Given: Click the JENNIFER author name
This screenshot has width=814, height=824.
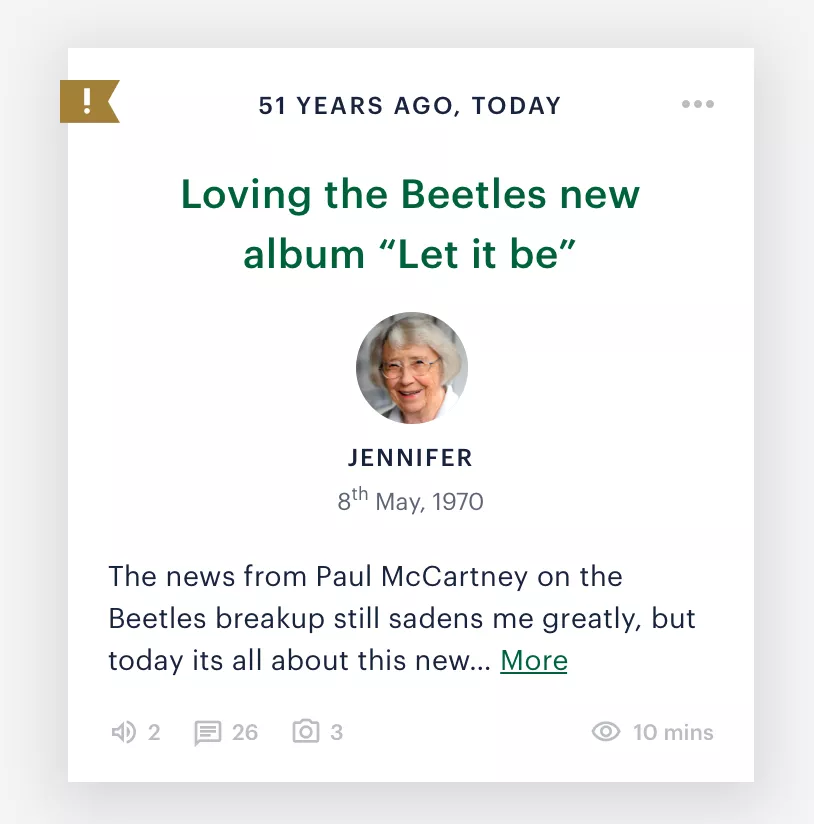Looking at the screenshot, I should (x=410, y=458).
